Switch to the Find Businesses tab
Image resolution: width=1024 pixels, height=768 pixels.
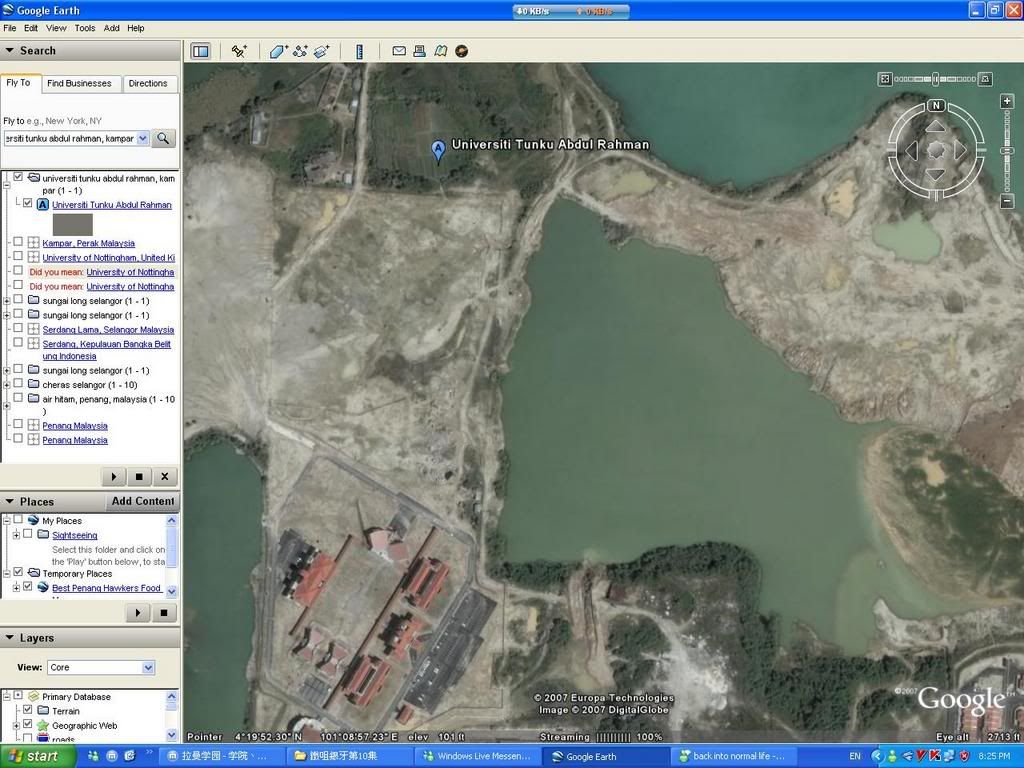coord(79,84)
